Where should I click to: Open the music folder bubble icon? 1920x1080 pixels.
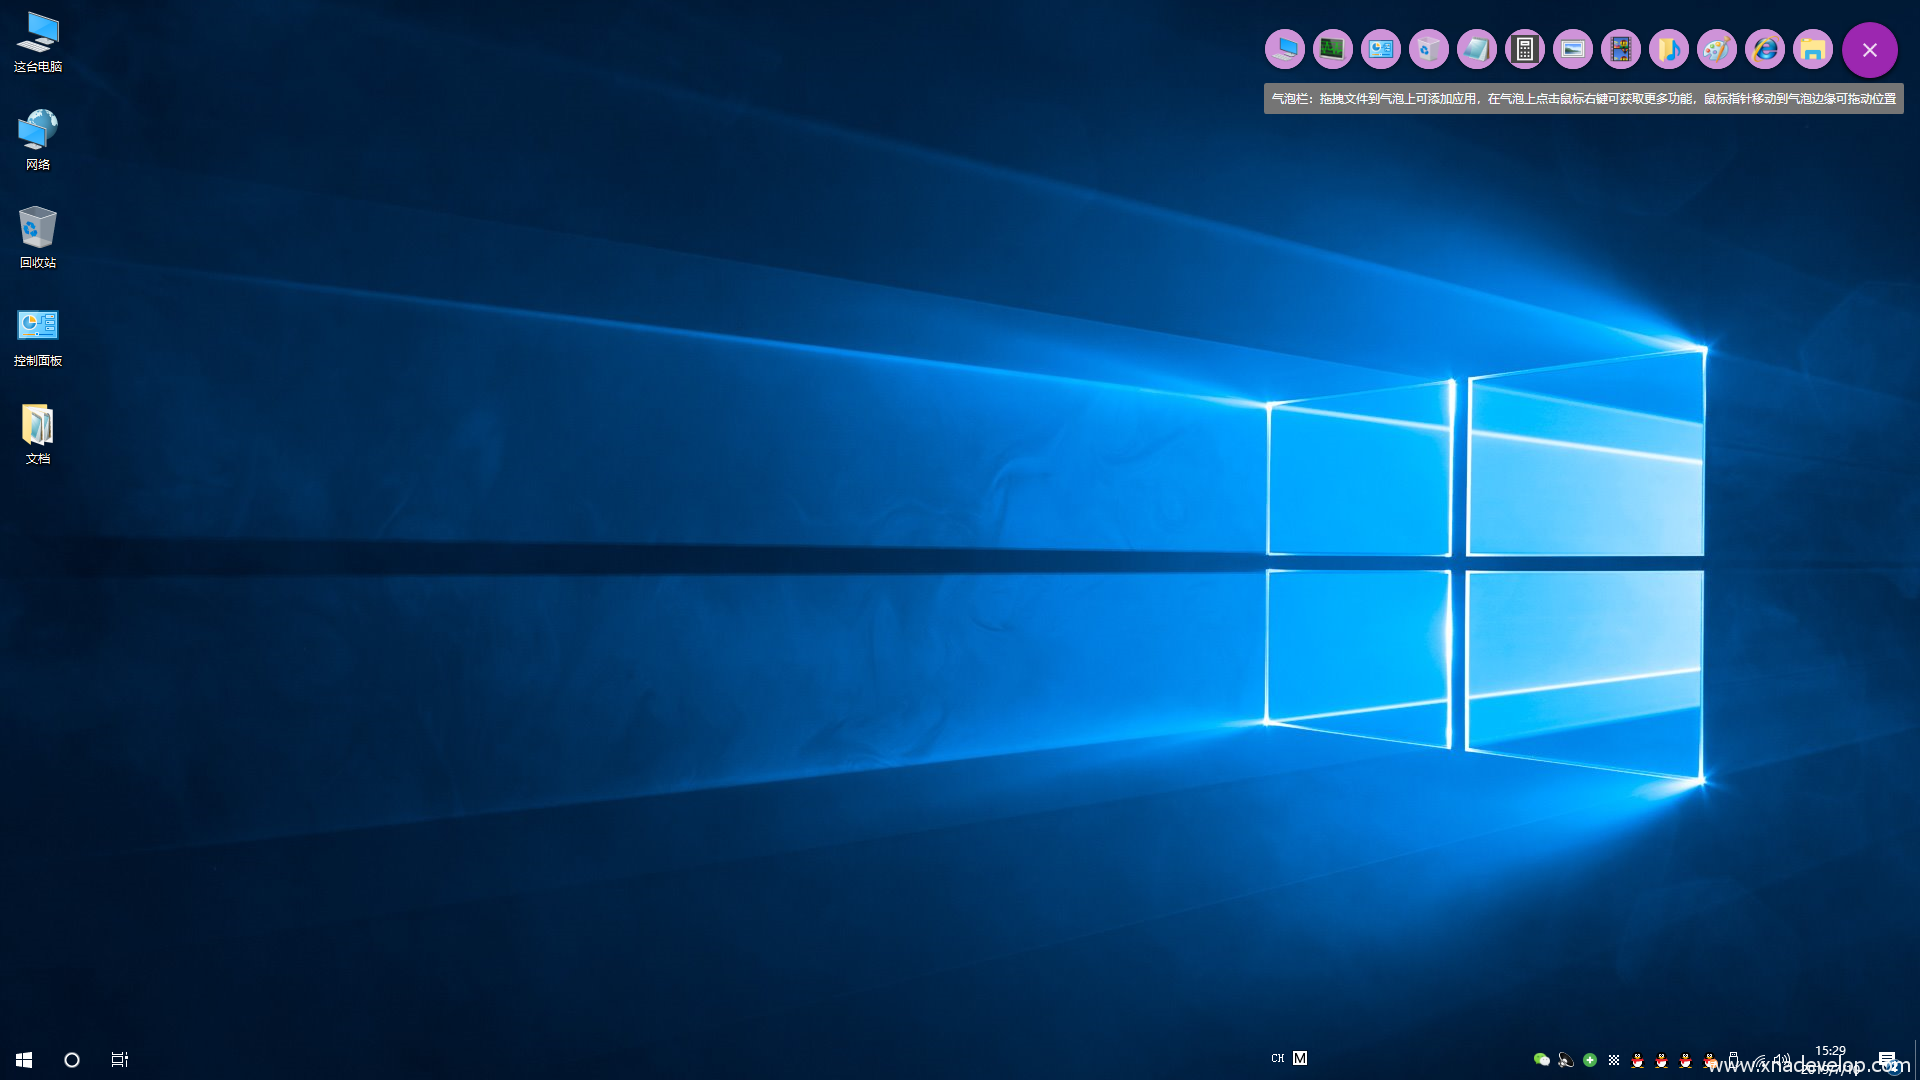click(x=1668, y=49)
